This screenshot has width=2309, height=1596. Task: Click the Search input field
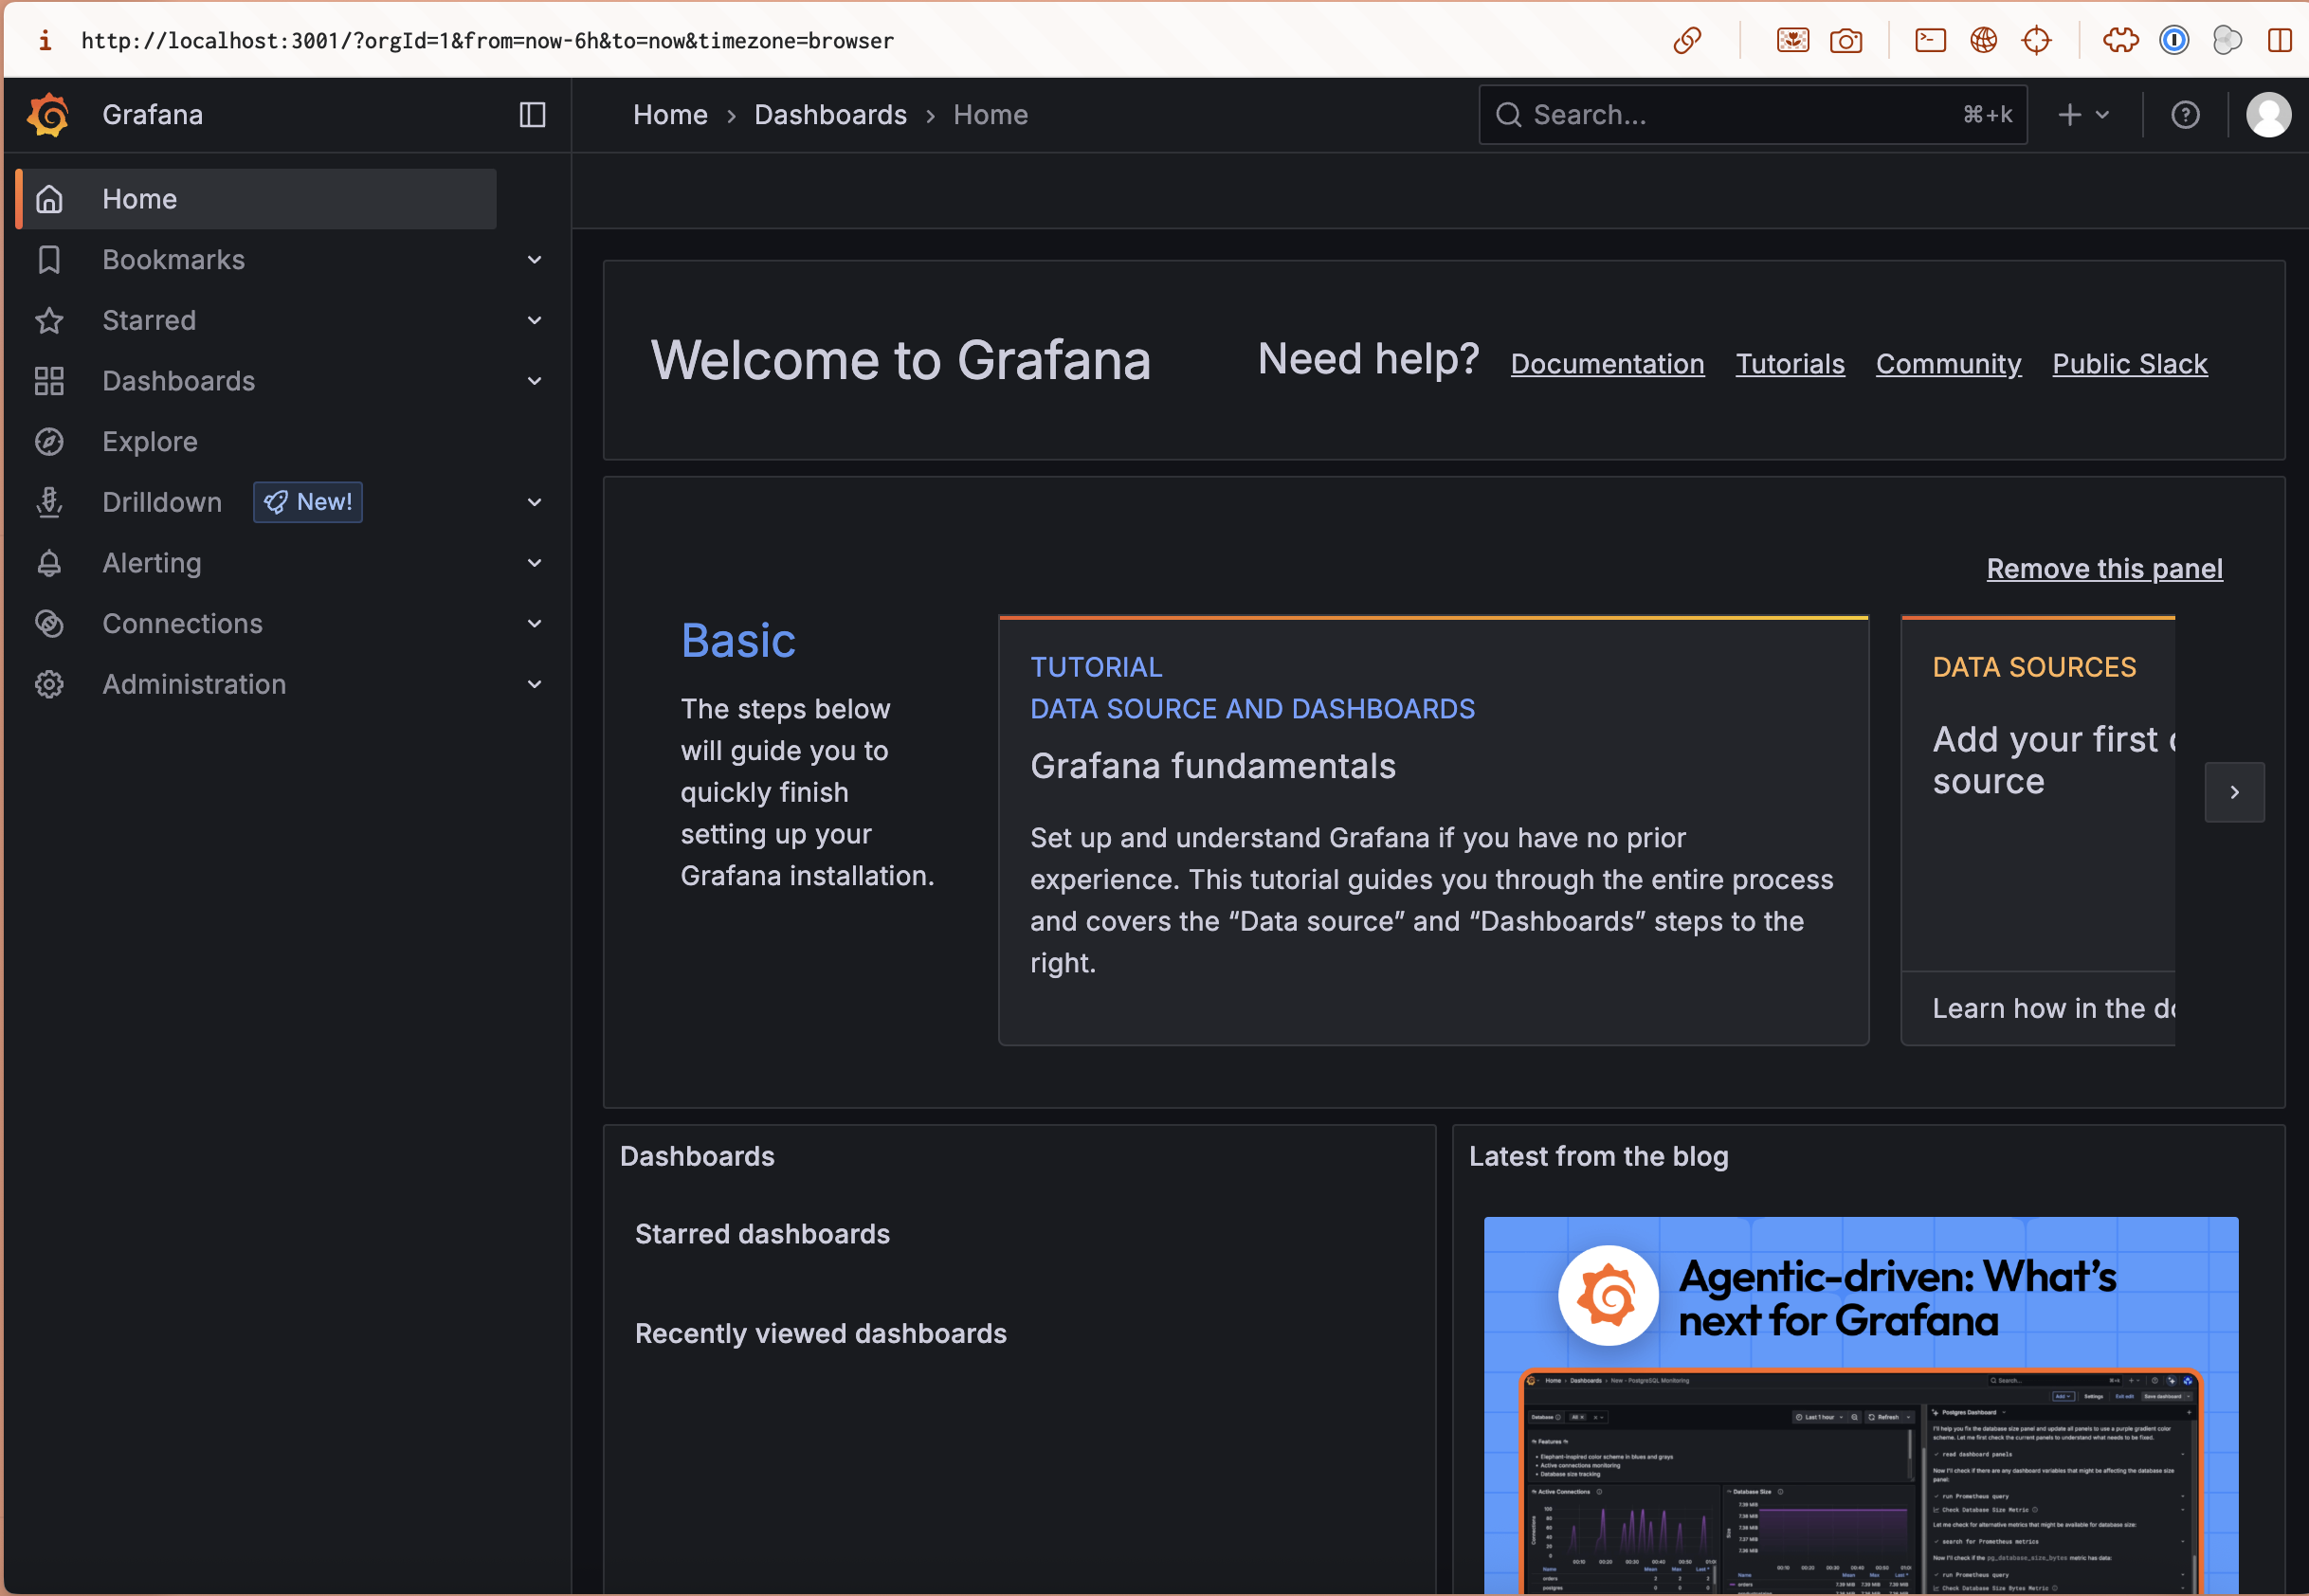coord(1752,115)
